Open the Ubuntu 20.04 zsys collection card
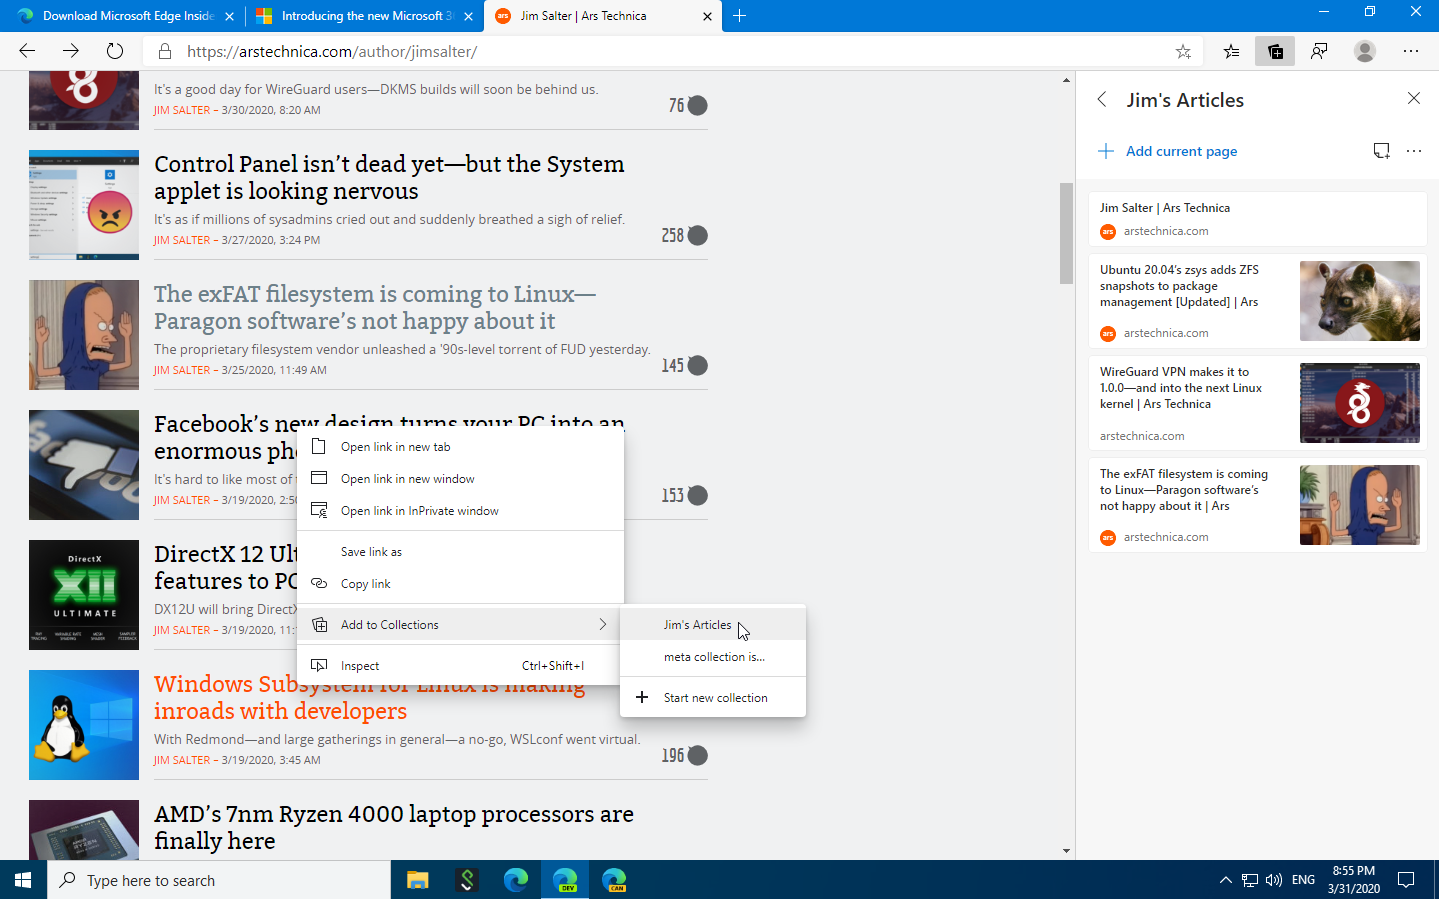The image size is (1439, 899). point(1255,301)
